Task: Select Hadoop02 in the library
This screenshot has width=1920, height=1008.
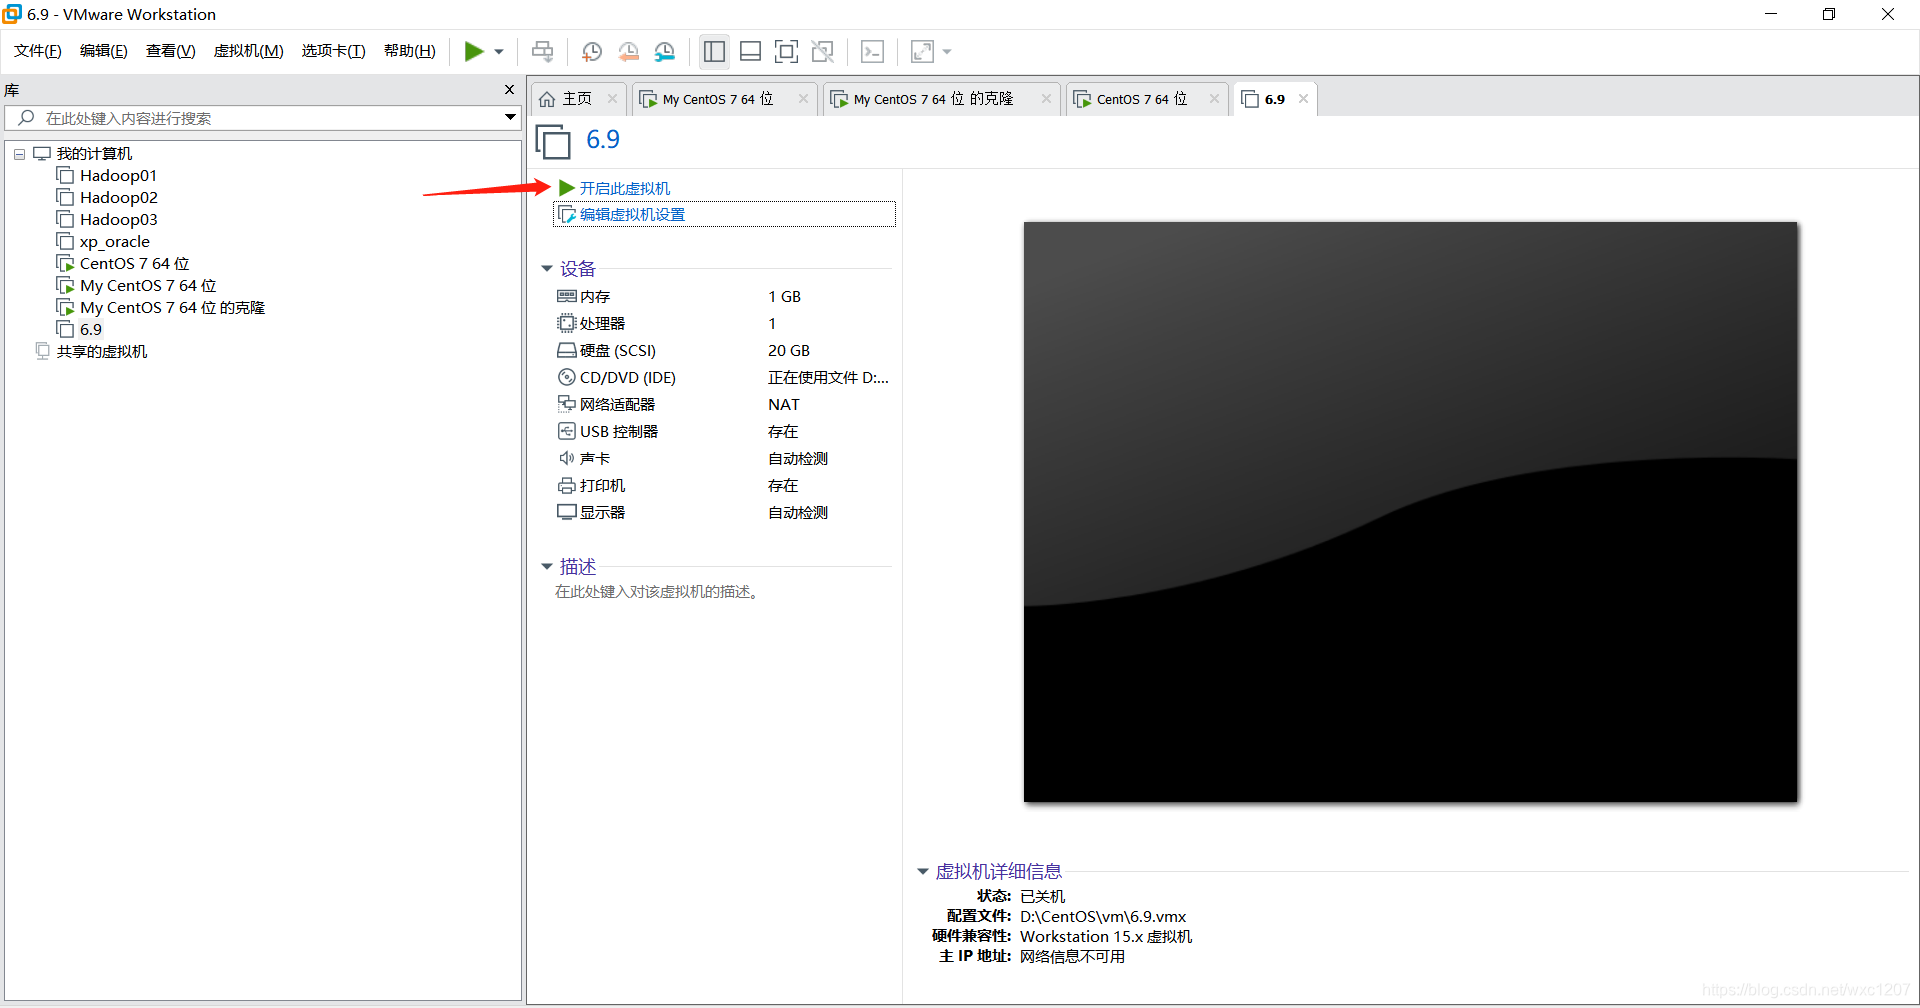Action: tap(107, 198)
